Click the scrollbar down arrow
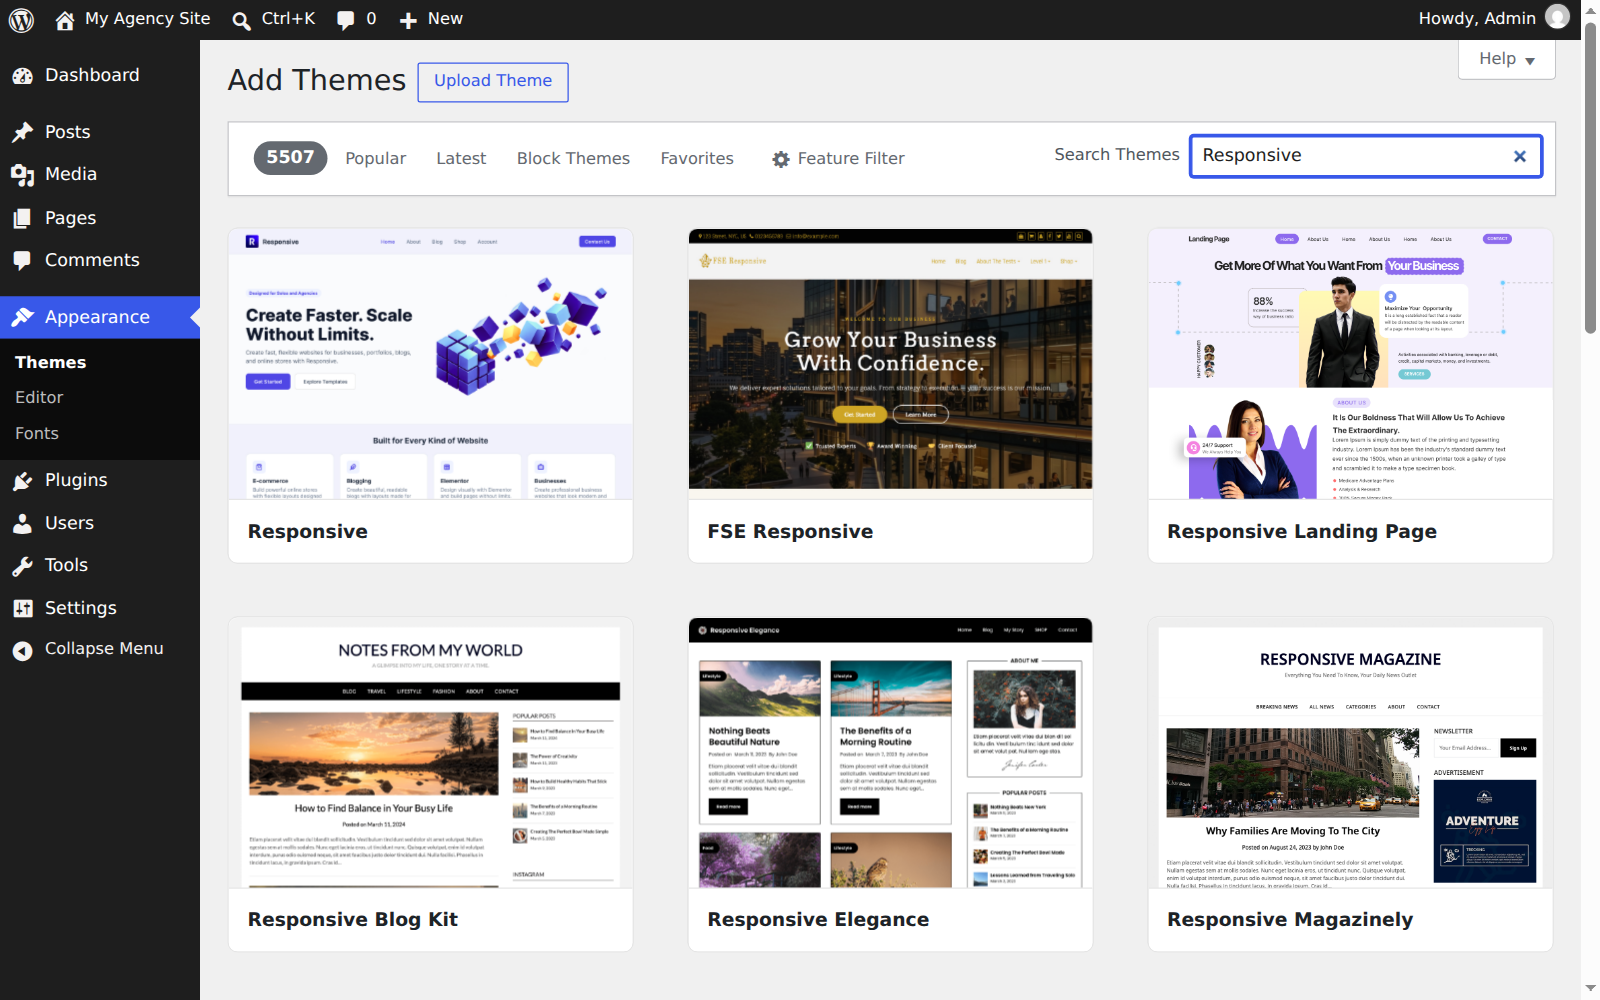Image resolution: width=1600 pixels, height=1000 pixels. pos(1590,989)
